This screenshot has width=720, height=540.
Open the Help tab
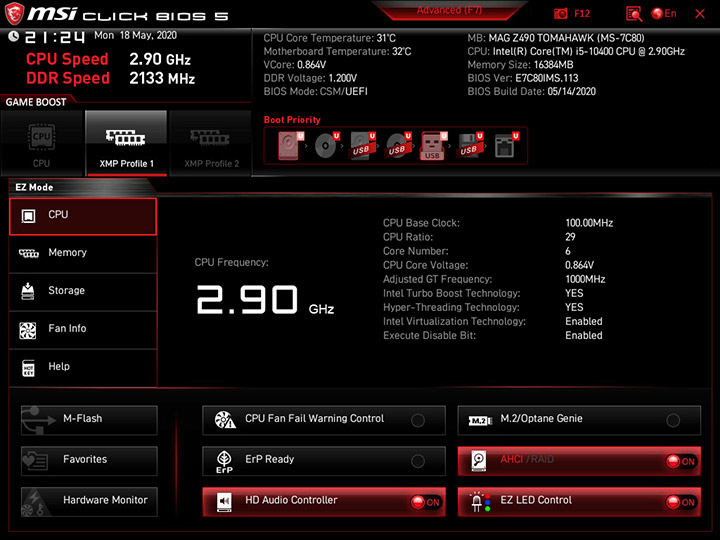[83, 368]
